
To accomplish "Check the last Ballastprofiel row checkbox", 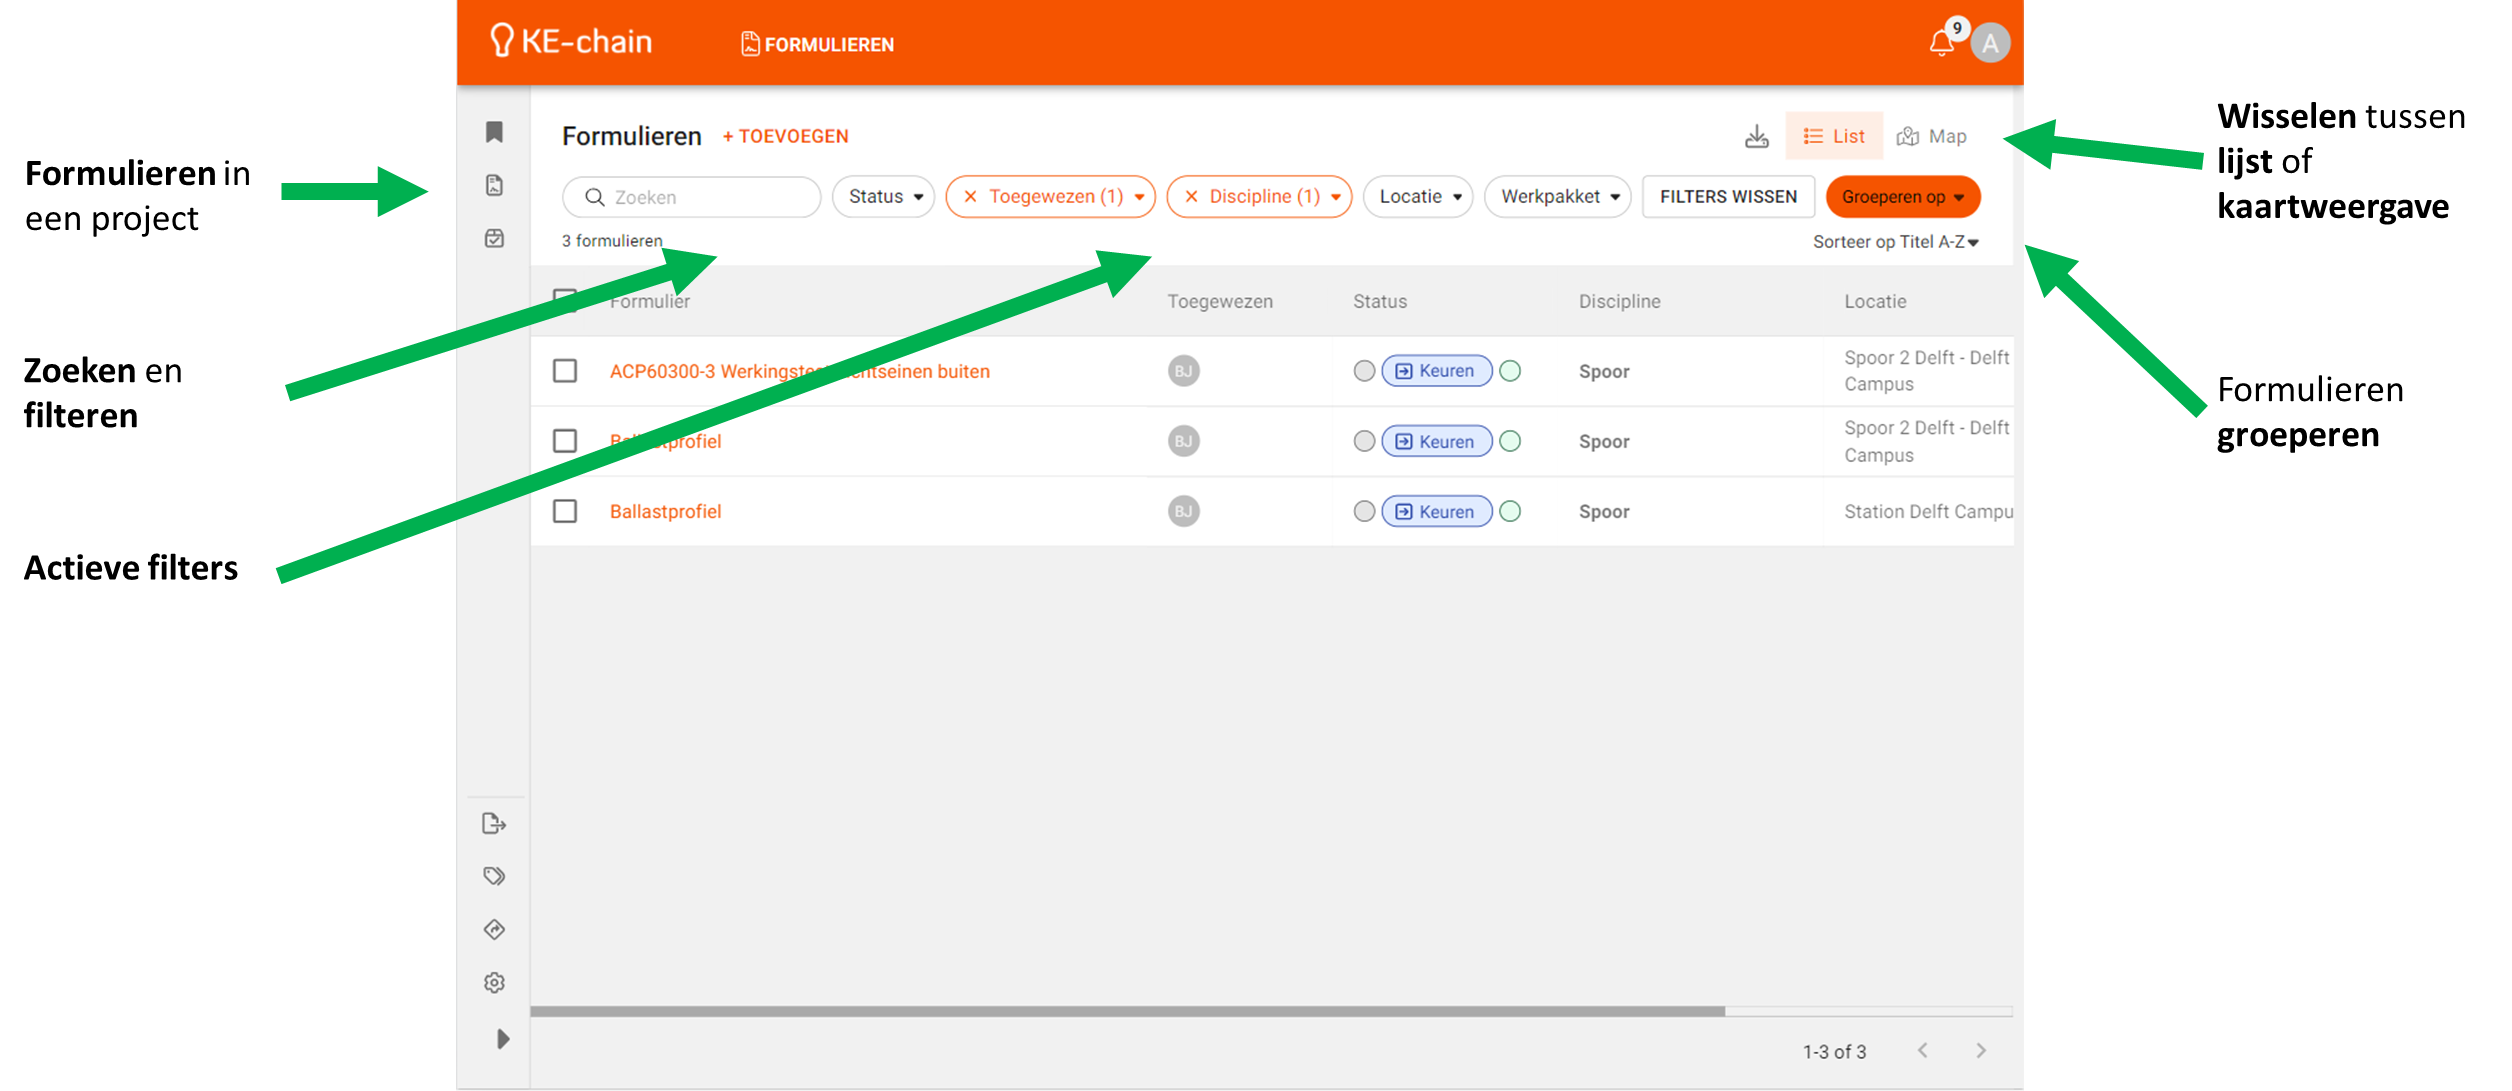I will tap(565, 511).
